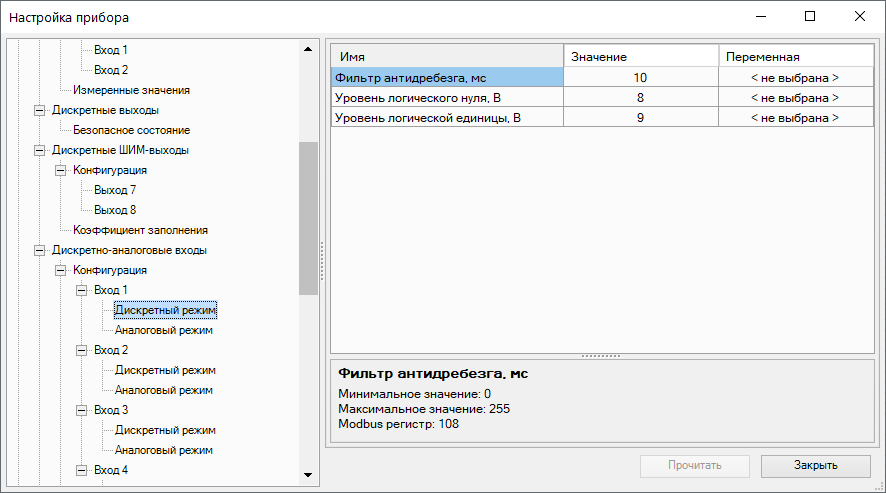Select the Выход 8 tree item
Viewport: 886px width, 493px height.
coord(115,210)
